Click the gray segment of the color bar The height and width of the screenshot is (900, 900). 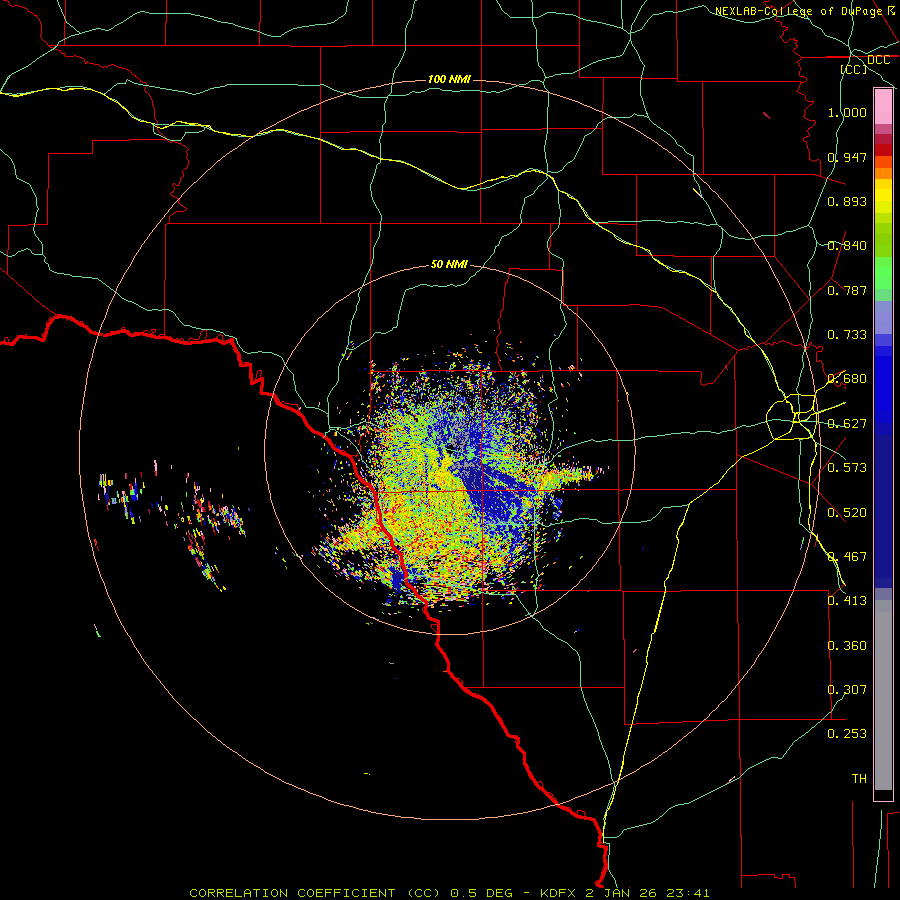(x=883, y=695)
